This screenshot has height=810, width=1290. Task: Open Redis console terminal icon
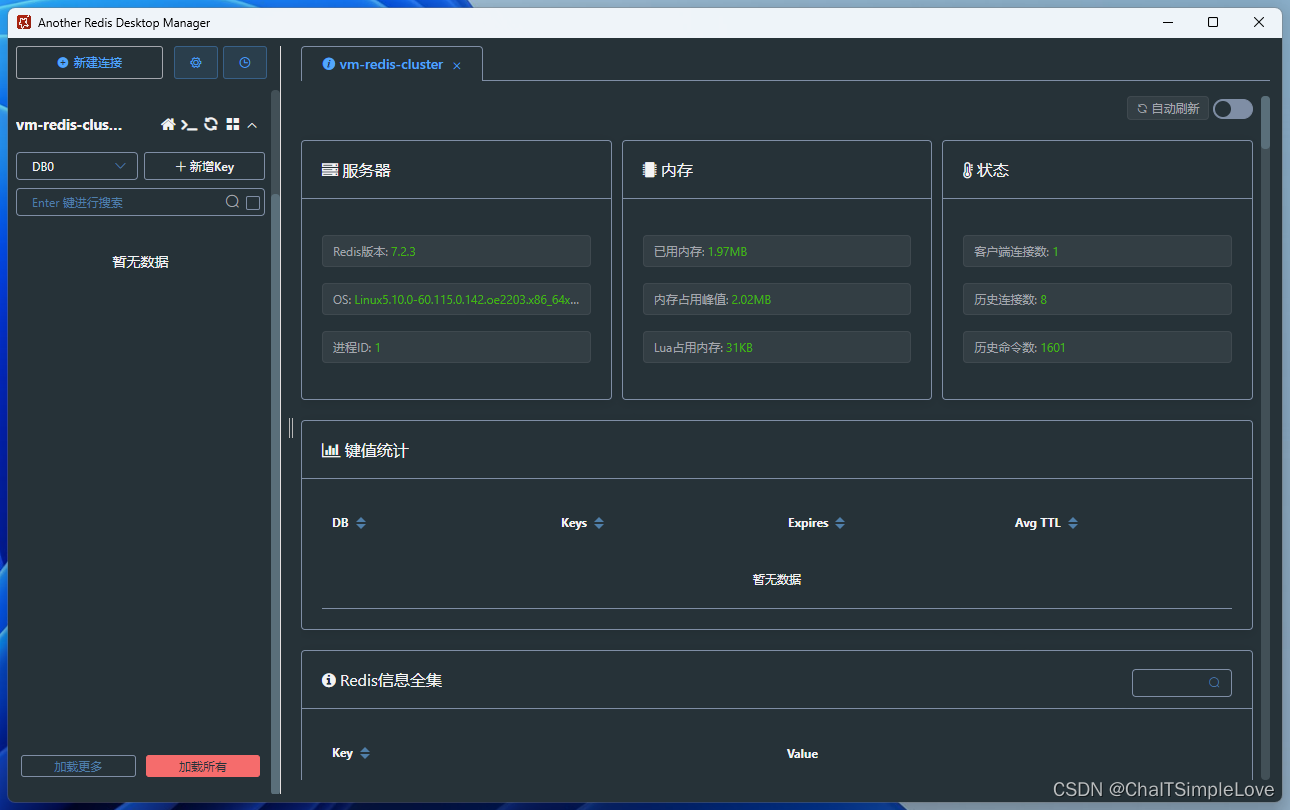pos(189,125)
